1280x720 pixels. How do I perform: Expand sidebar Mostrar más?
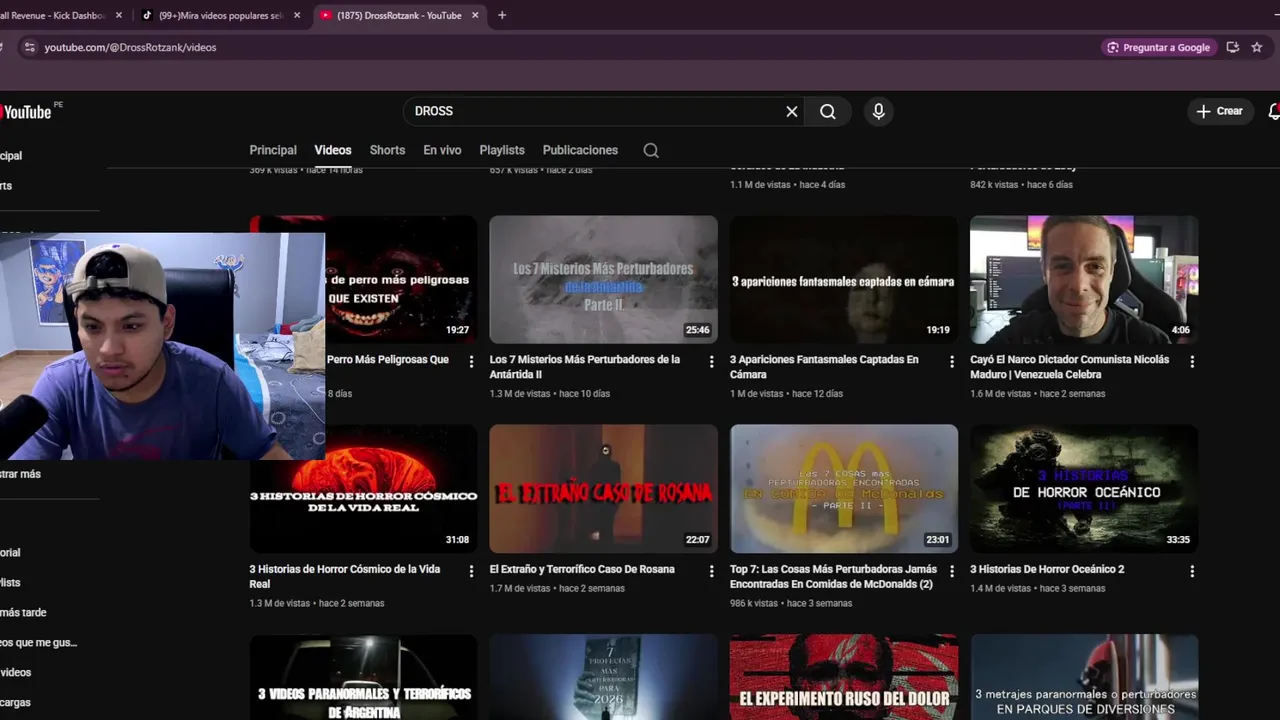pyautogui.click(x=21, y=474)
